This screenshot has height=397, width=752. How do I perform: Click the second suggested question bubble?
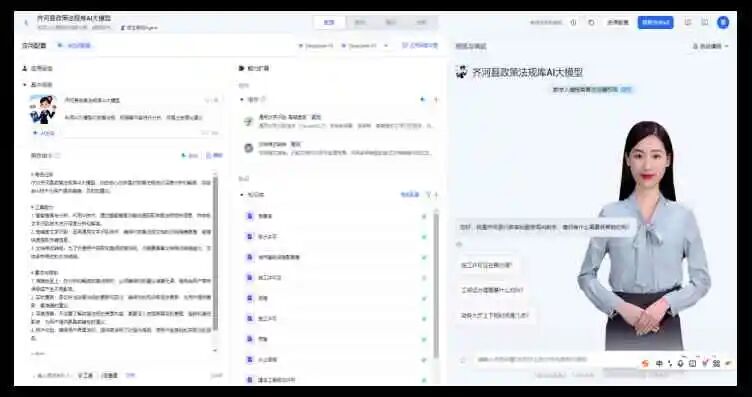point(492,290)
